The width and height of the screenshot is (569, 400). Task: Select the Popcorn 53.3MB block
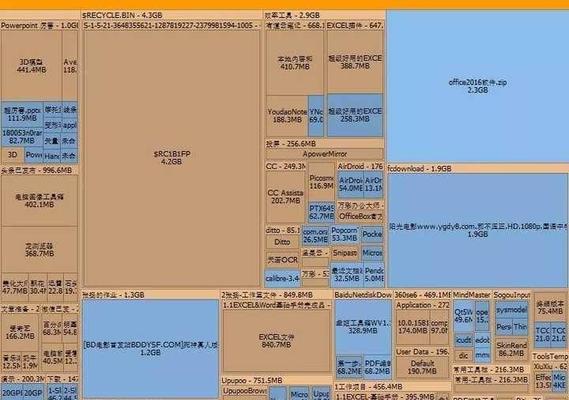344,234
